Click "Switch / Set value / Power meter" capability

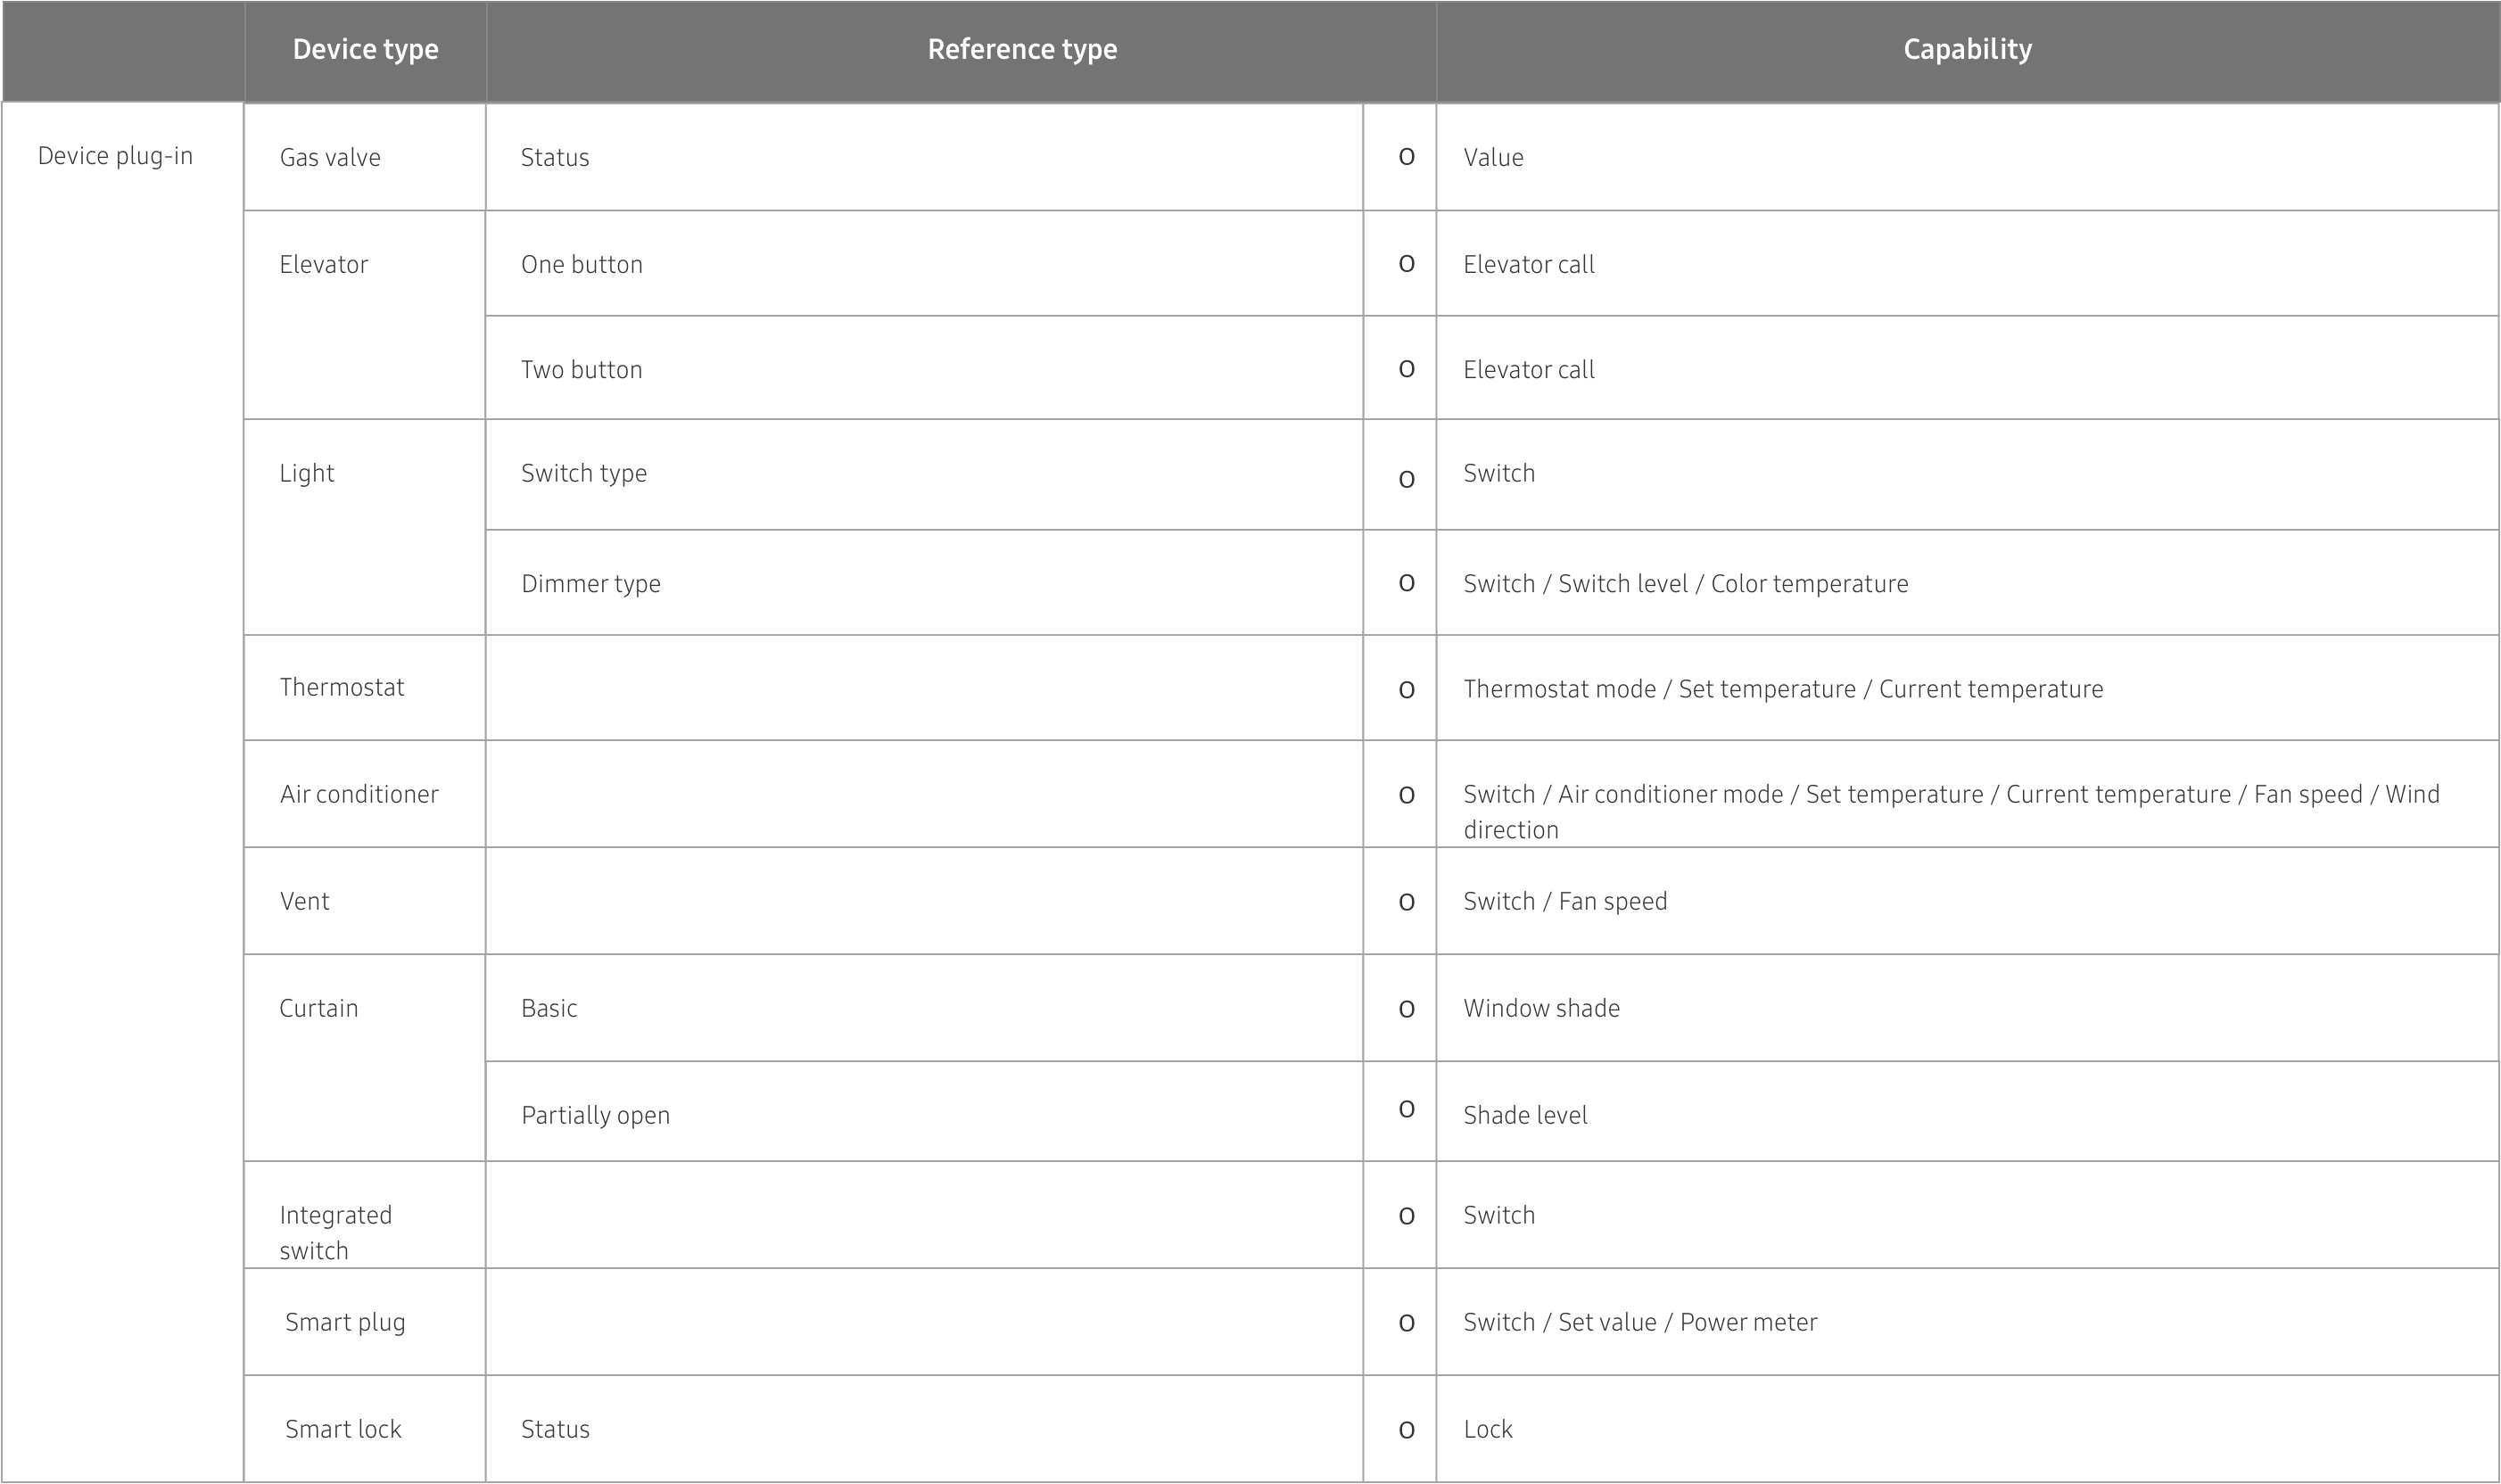[x=1640, y=1323]
